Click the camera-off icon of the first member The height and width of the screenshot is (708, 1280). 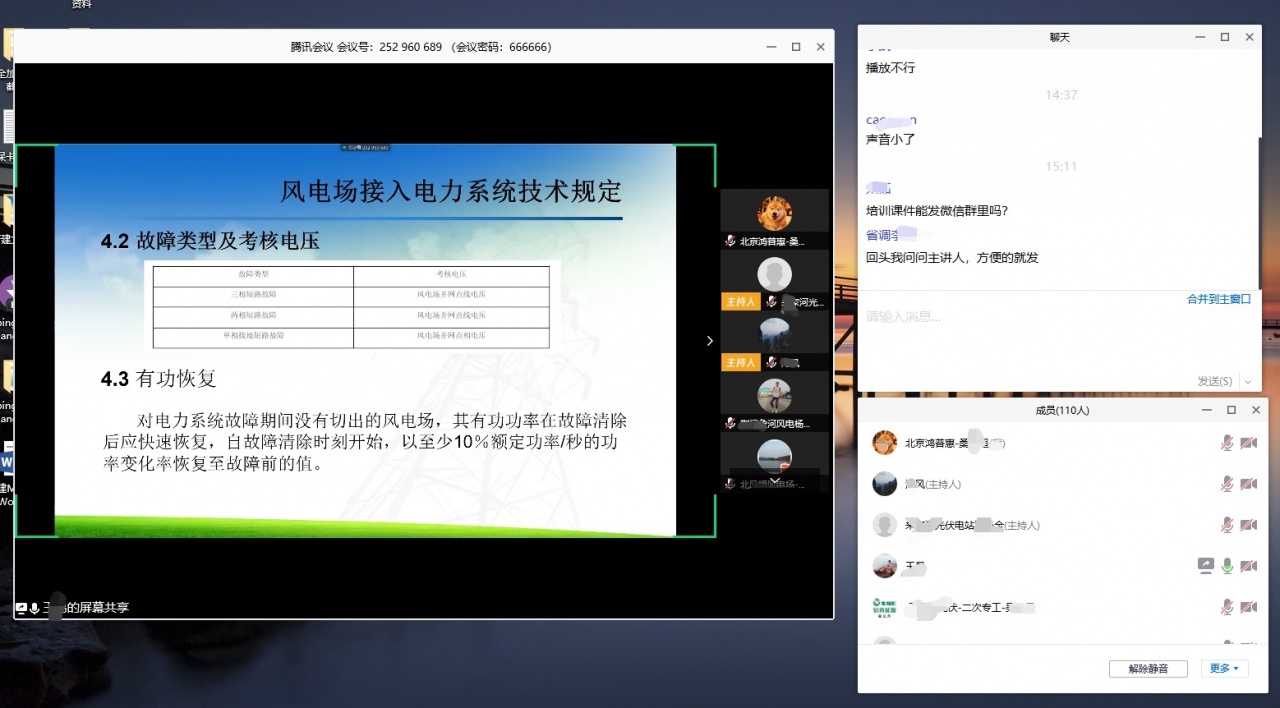tap(1248, 443)
